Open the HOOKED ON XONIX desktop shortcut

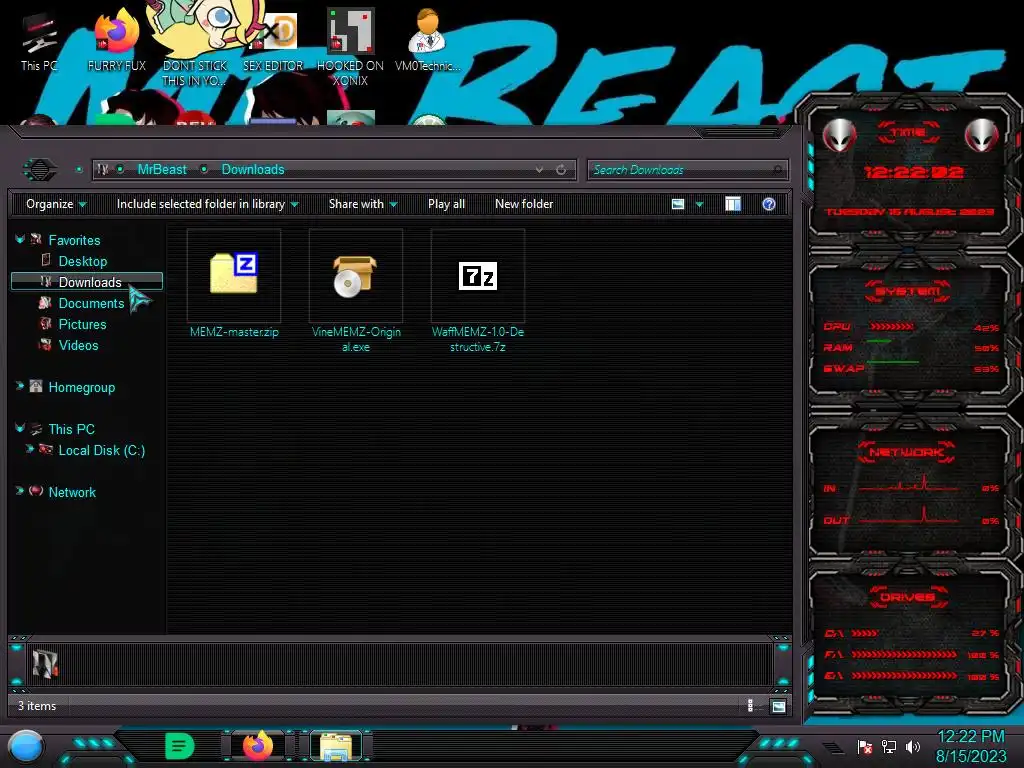350,47
